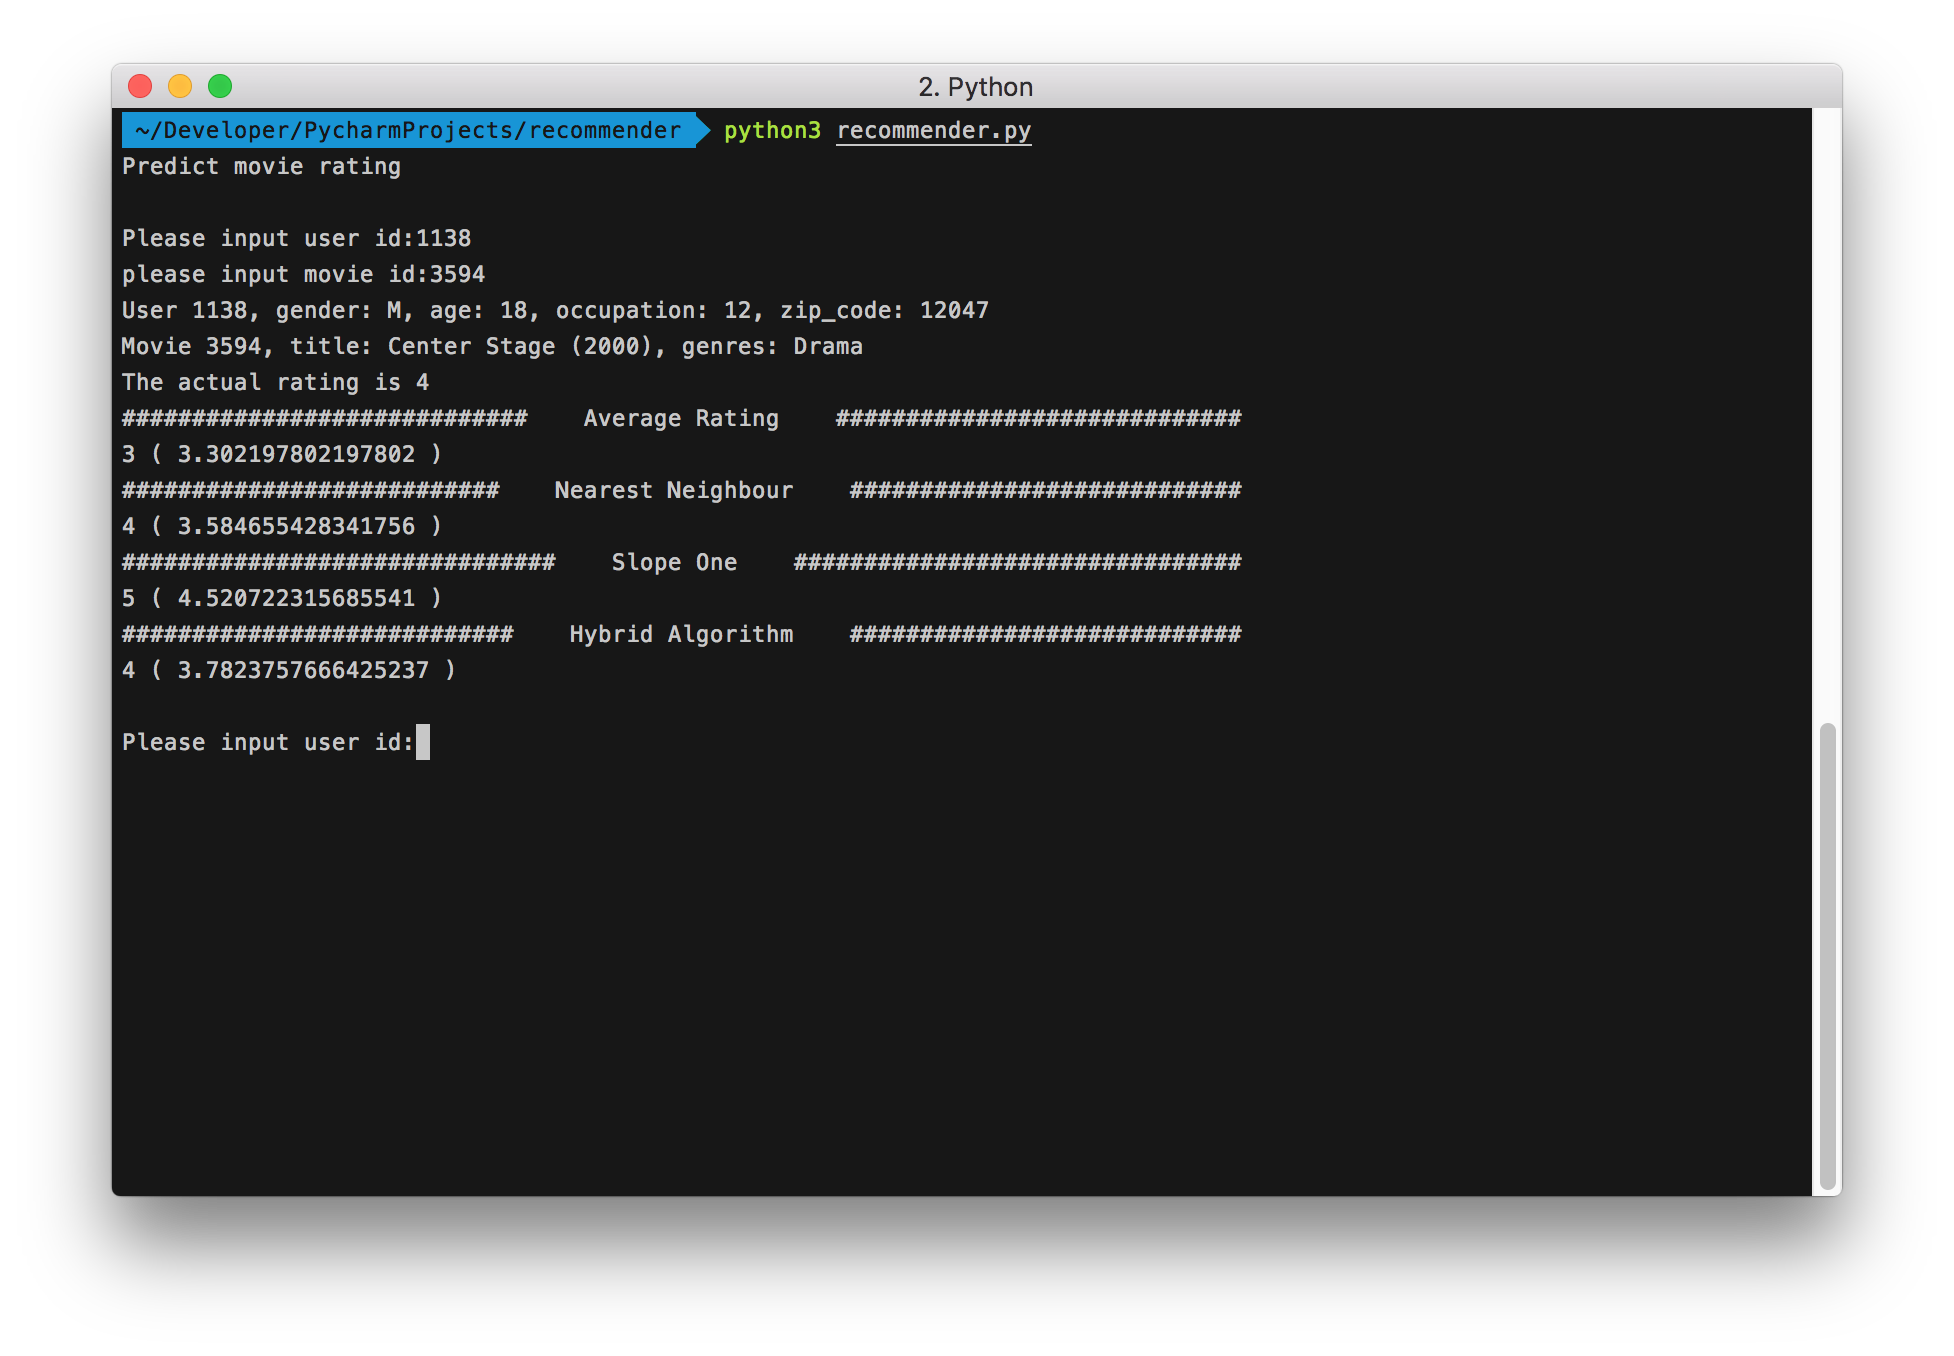The width and height of the screenshot is (1954, 1356).
Task: Click the "The actual rating is 4" line
Action: (x=275, y=383)
